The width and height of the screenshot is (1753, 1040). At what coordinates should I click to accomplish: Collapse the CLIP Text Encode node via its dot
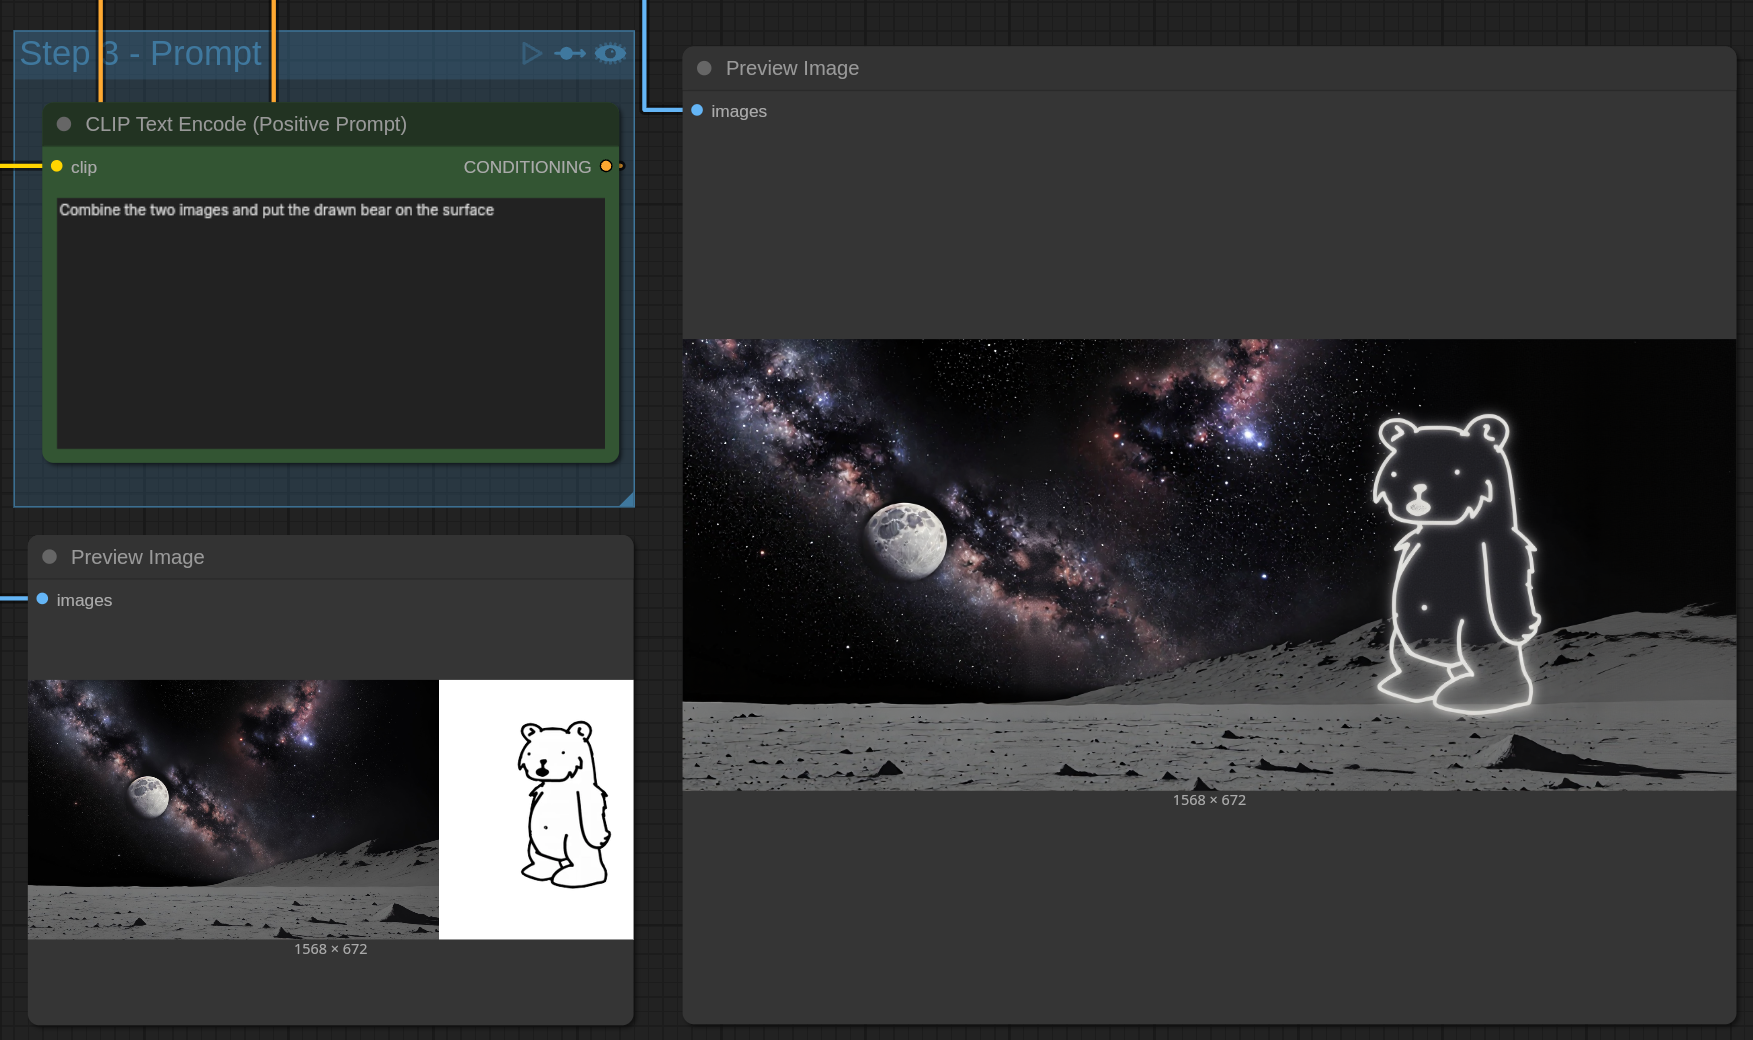pos(64,124)
